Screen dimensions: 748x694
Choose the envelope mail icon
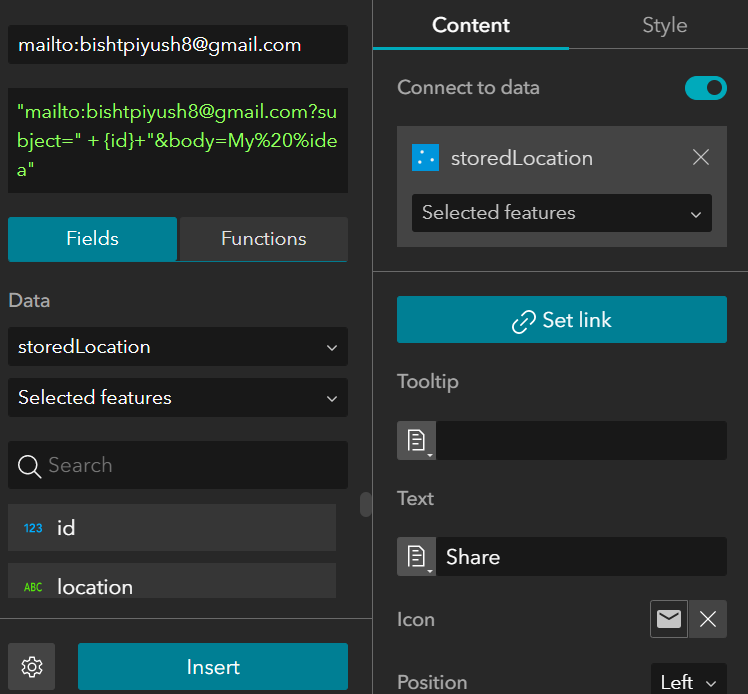669,619
